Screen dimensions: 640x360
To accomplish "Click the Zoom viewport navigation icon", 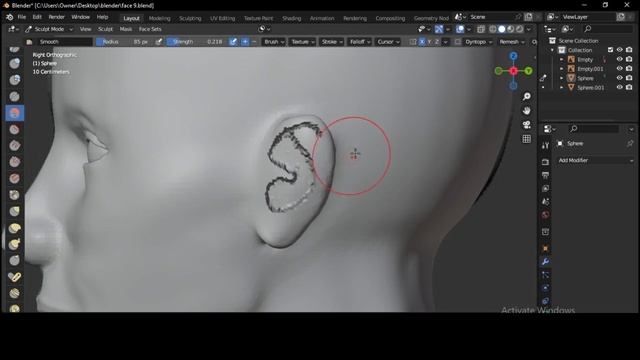I will coord(527,96).
